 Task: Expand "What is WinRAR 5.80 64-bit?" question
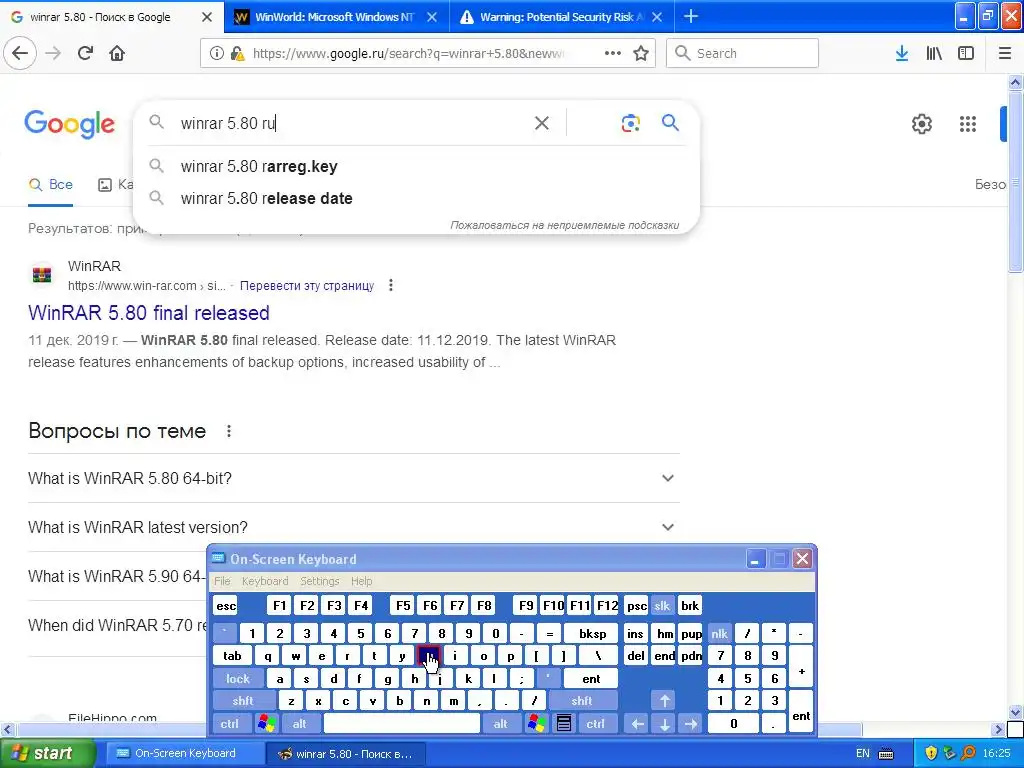pos(353,478)
